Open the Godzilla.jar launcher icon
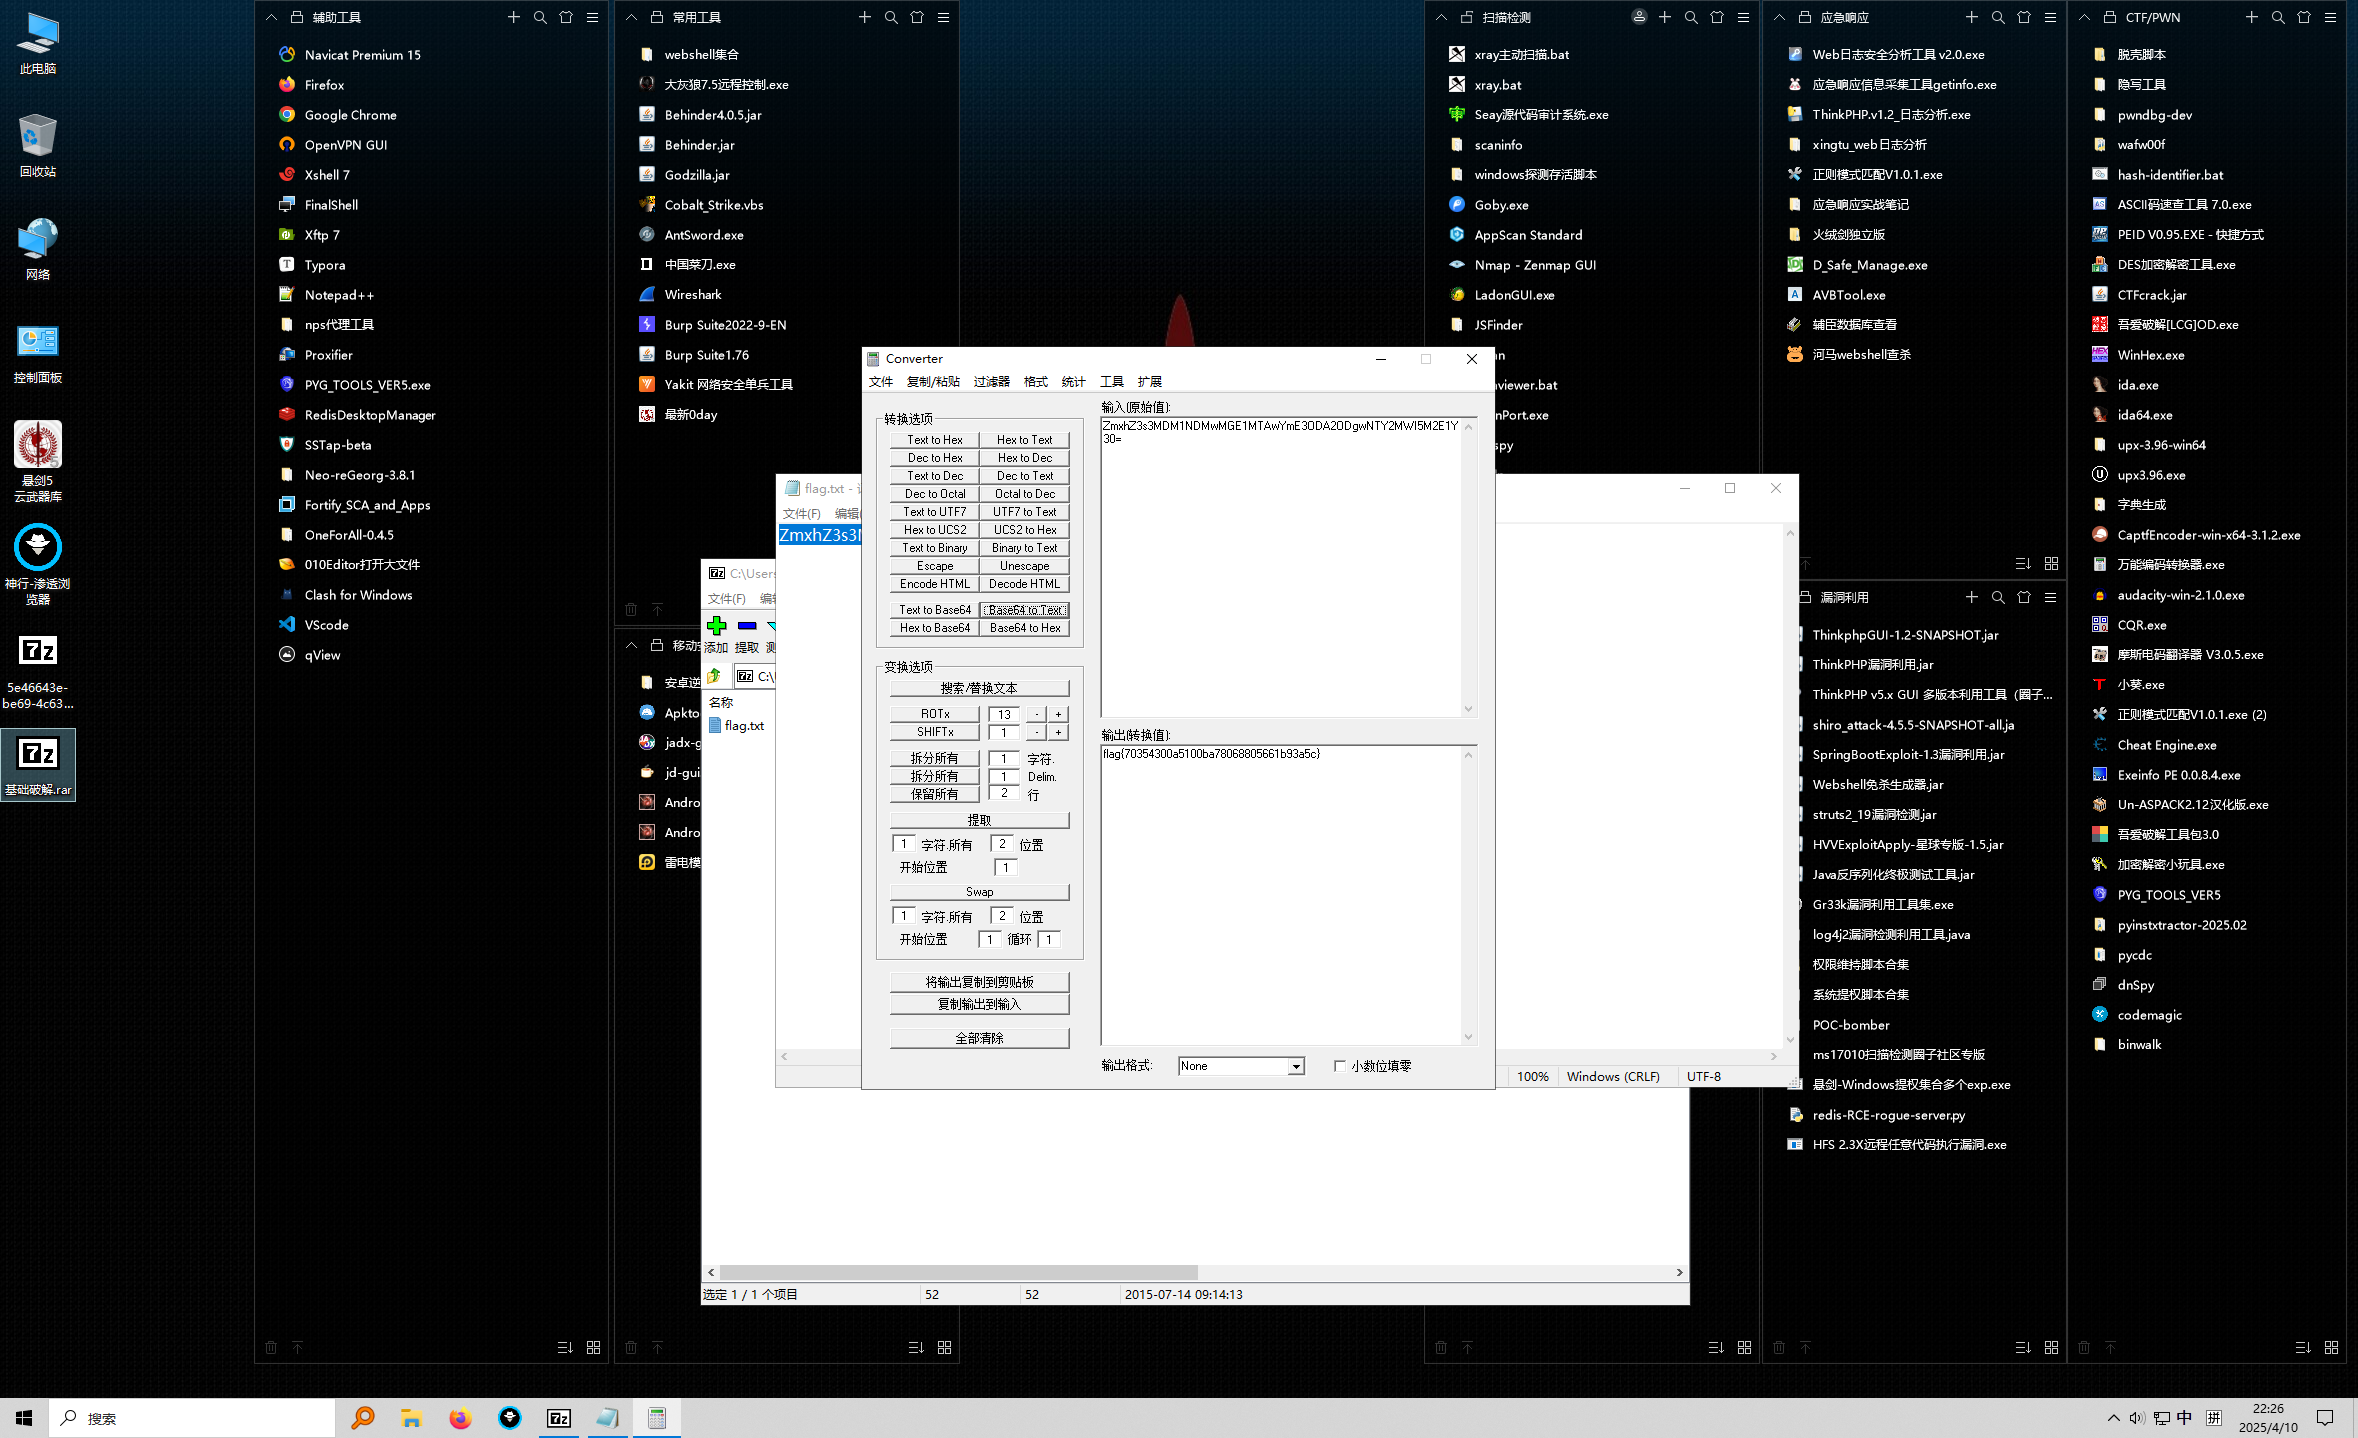Image resolution: width=2358 pixels, height=1438 pixels. click(647, 175)
